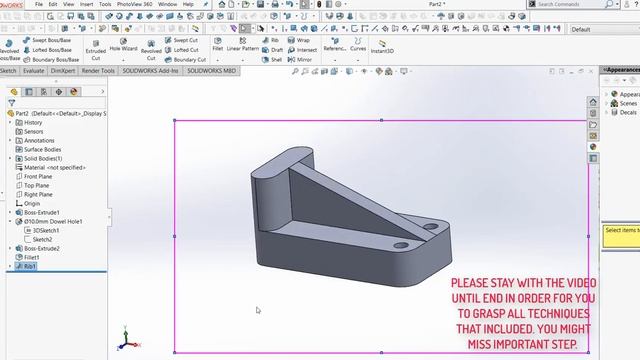Open the SOLIDWORKS Resources home tab

click(593, 102)
